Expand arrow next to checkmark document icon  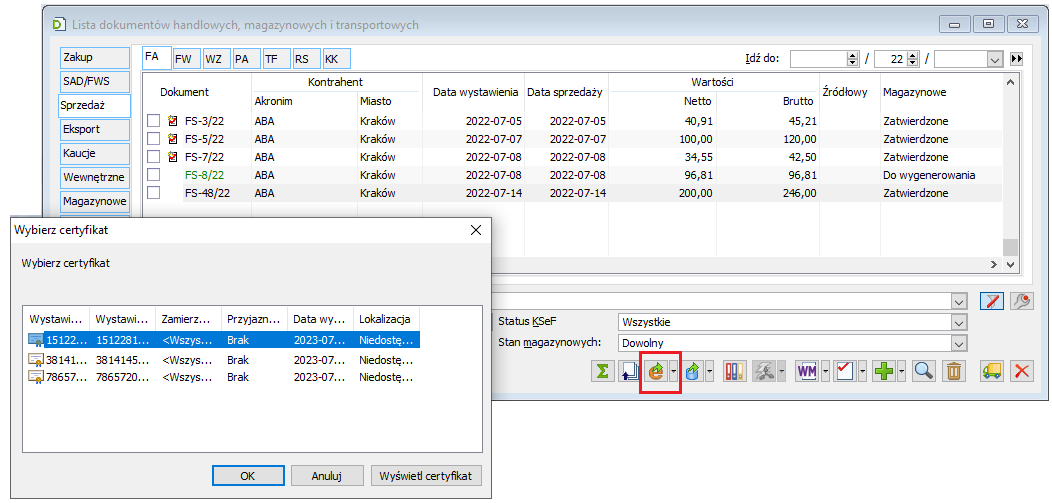[862, 371]
